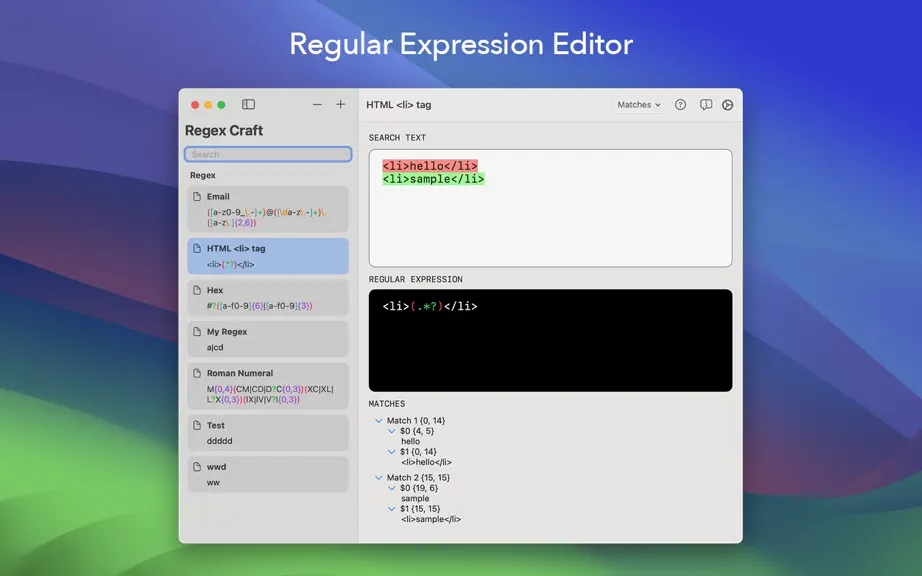Click the red highlighted <li>hello</li> match
The height and width of the screenshot is (576, 922).
[x=430, y=166]
